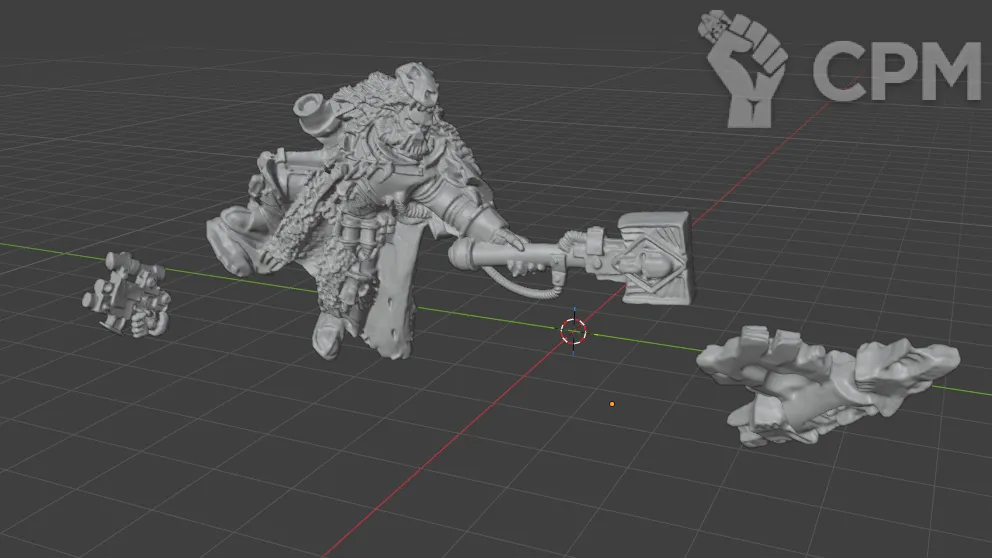
Task: Select the fur-cloaked warrior figure model
Action: point(354,209)
